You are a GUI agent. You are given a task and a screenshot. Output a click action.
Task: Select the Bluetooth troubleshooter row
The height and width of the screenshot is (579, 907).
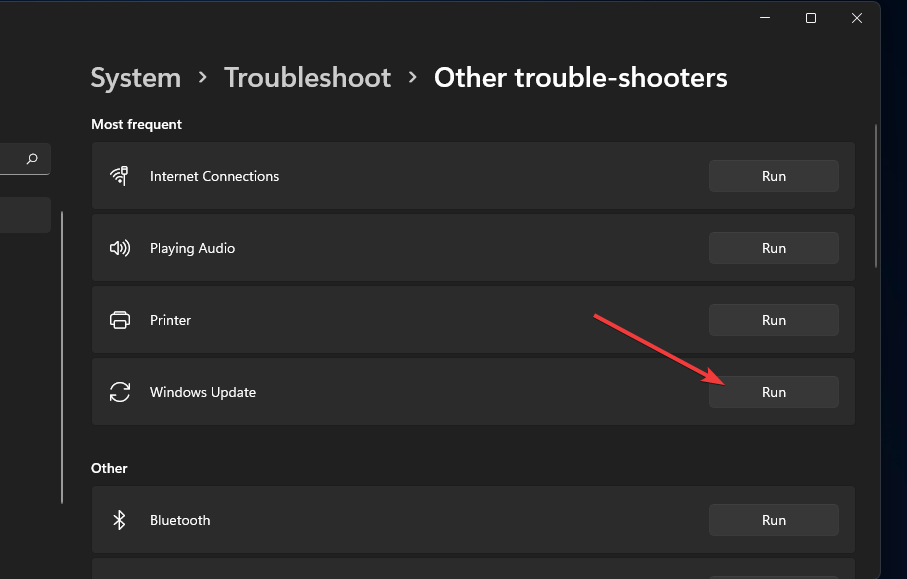tap(400, 519)
